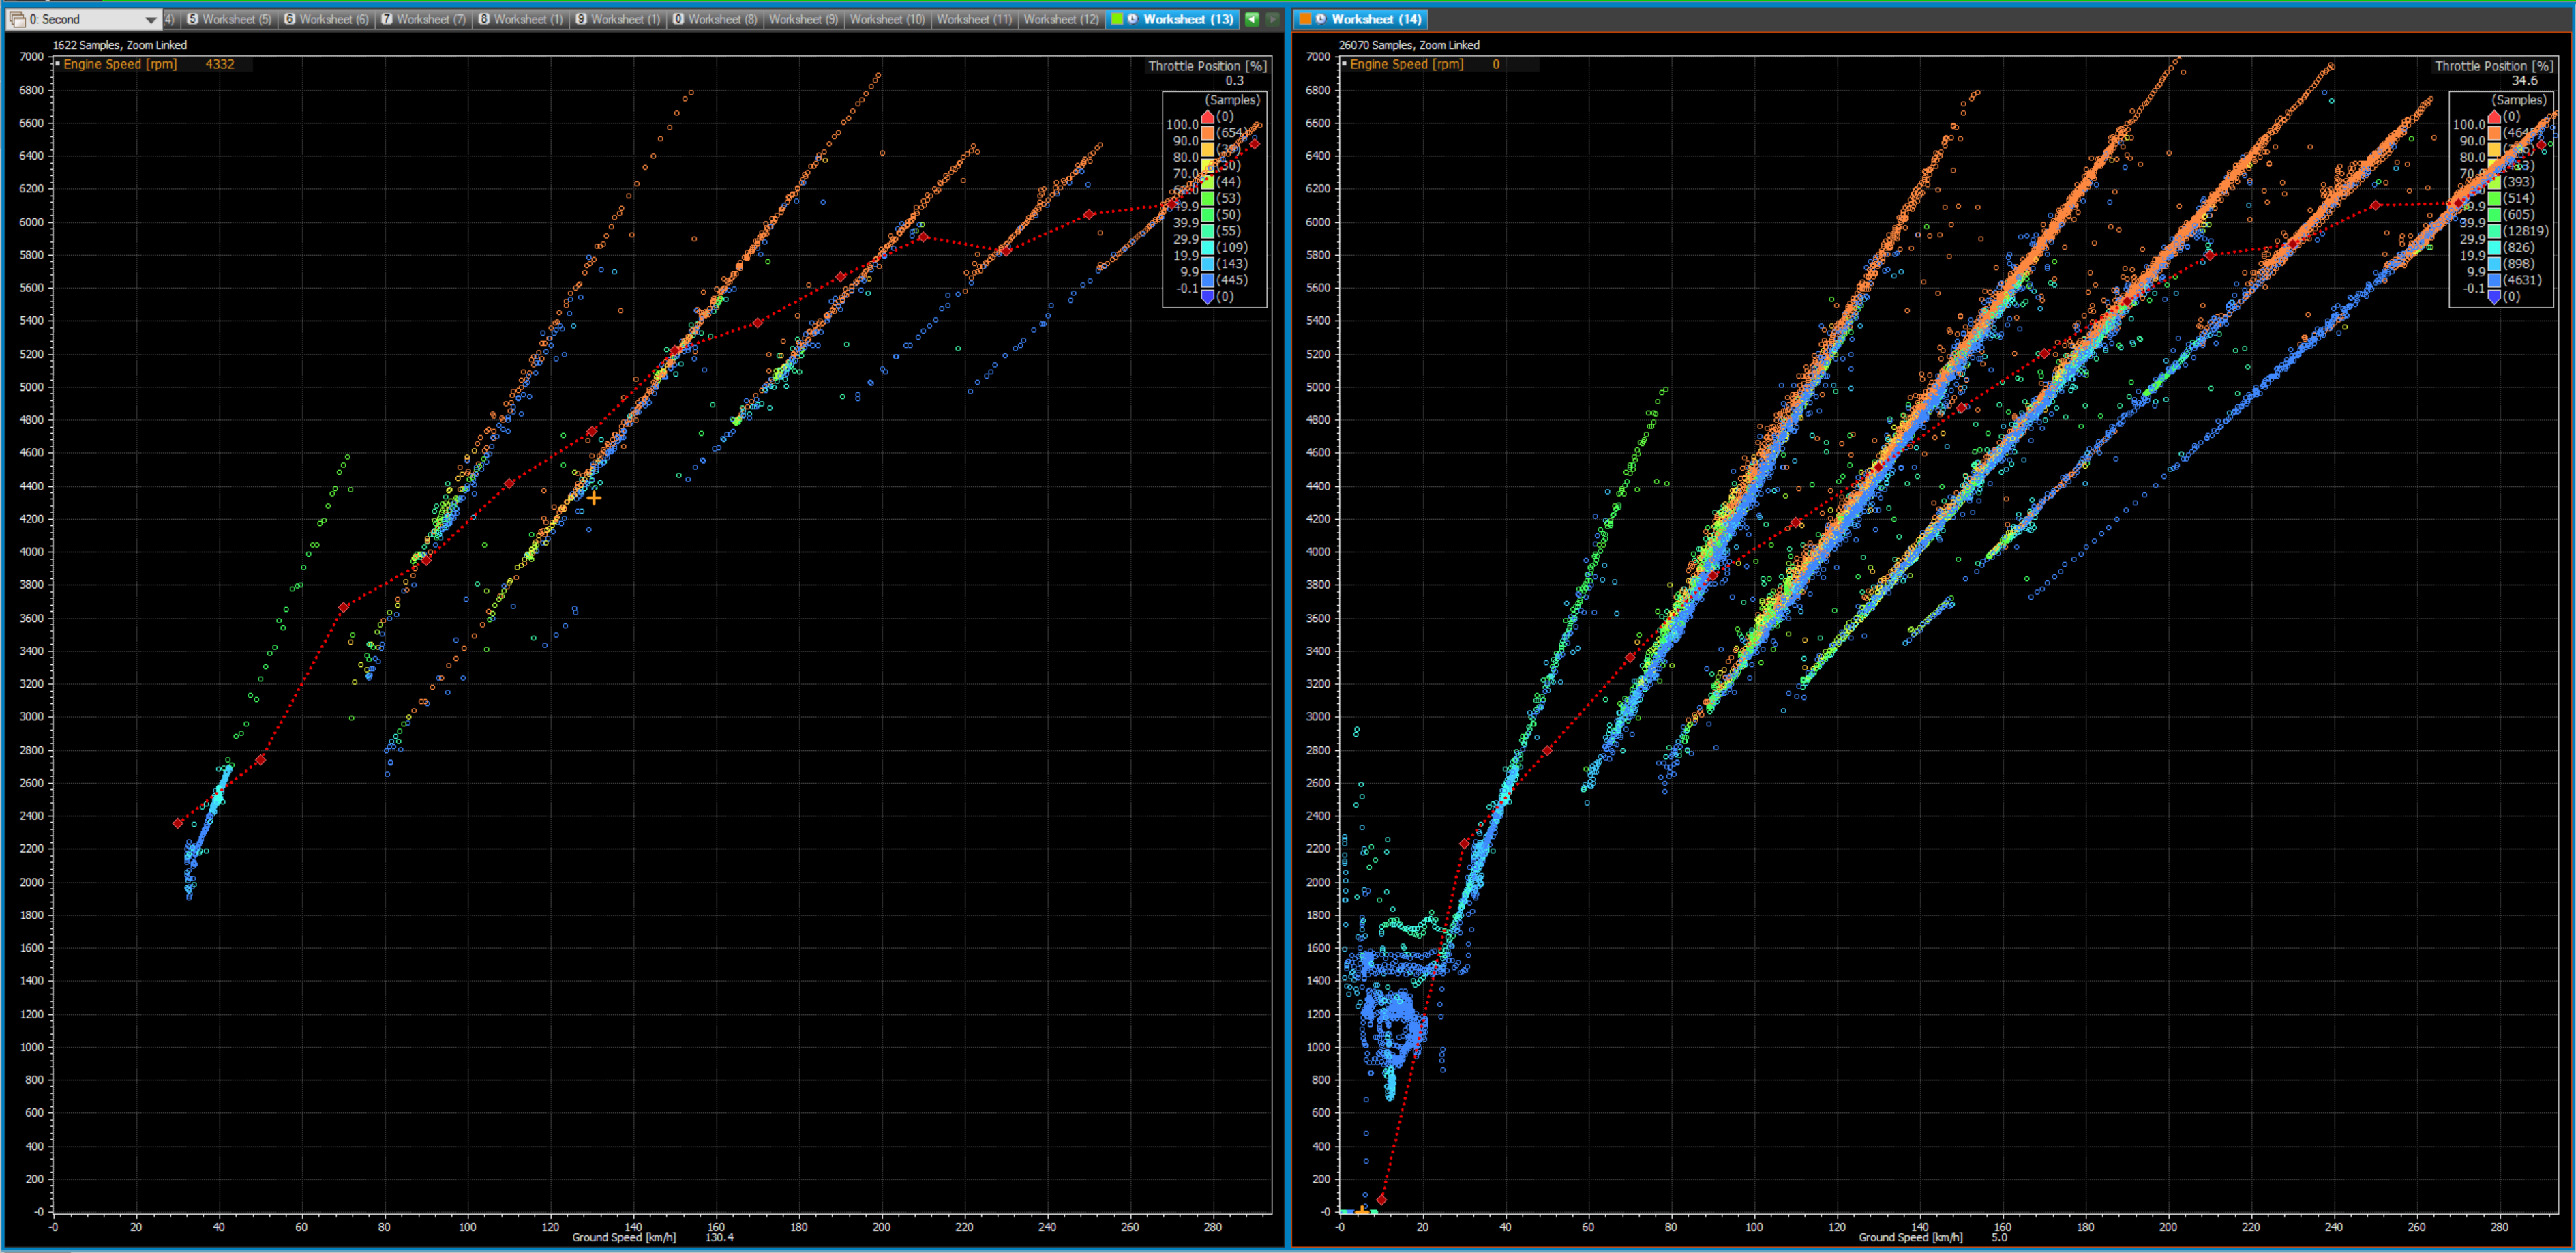Screen dimensions: 2576x1253
Task: Click the '(Samples)' legend header in right plot
Action: pyautogui.click(x=2519, y=100)
